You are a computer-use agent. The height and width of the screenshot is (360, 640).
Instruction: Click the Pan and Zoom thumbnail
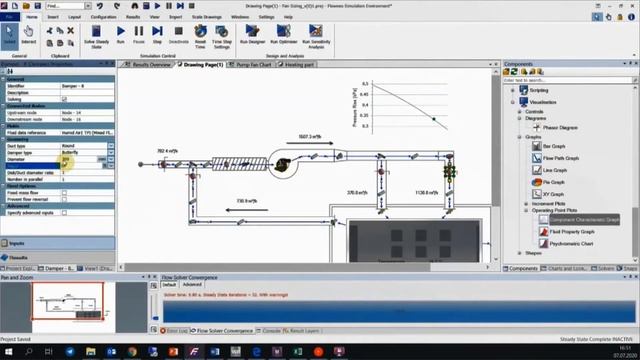coord(68,301)
